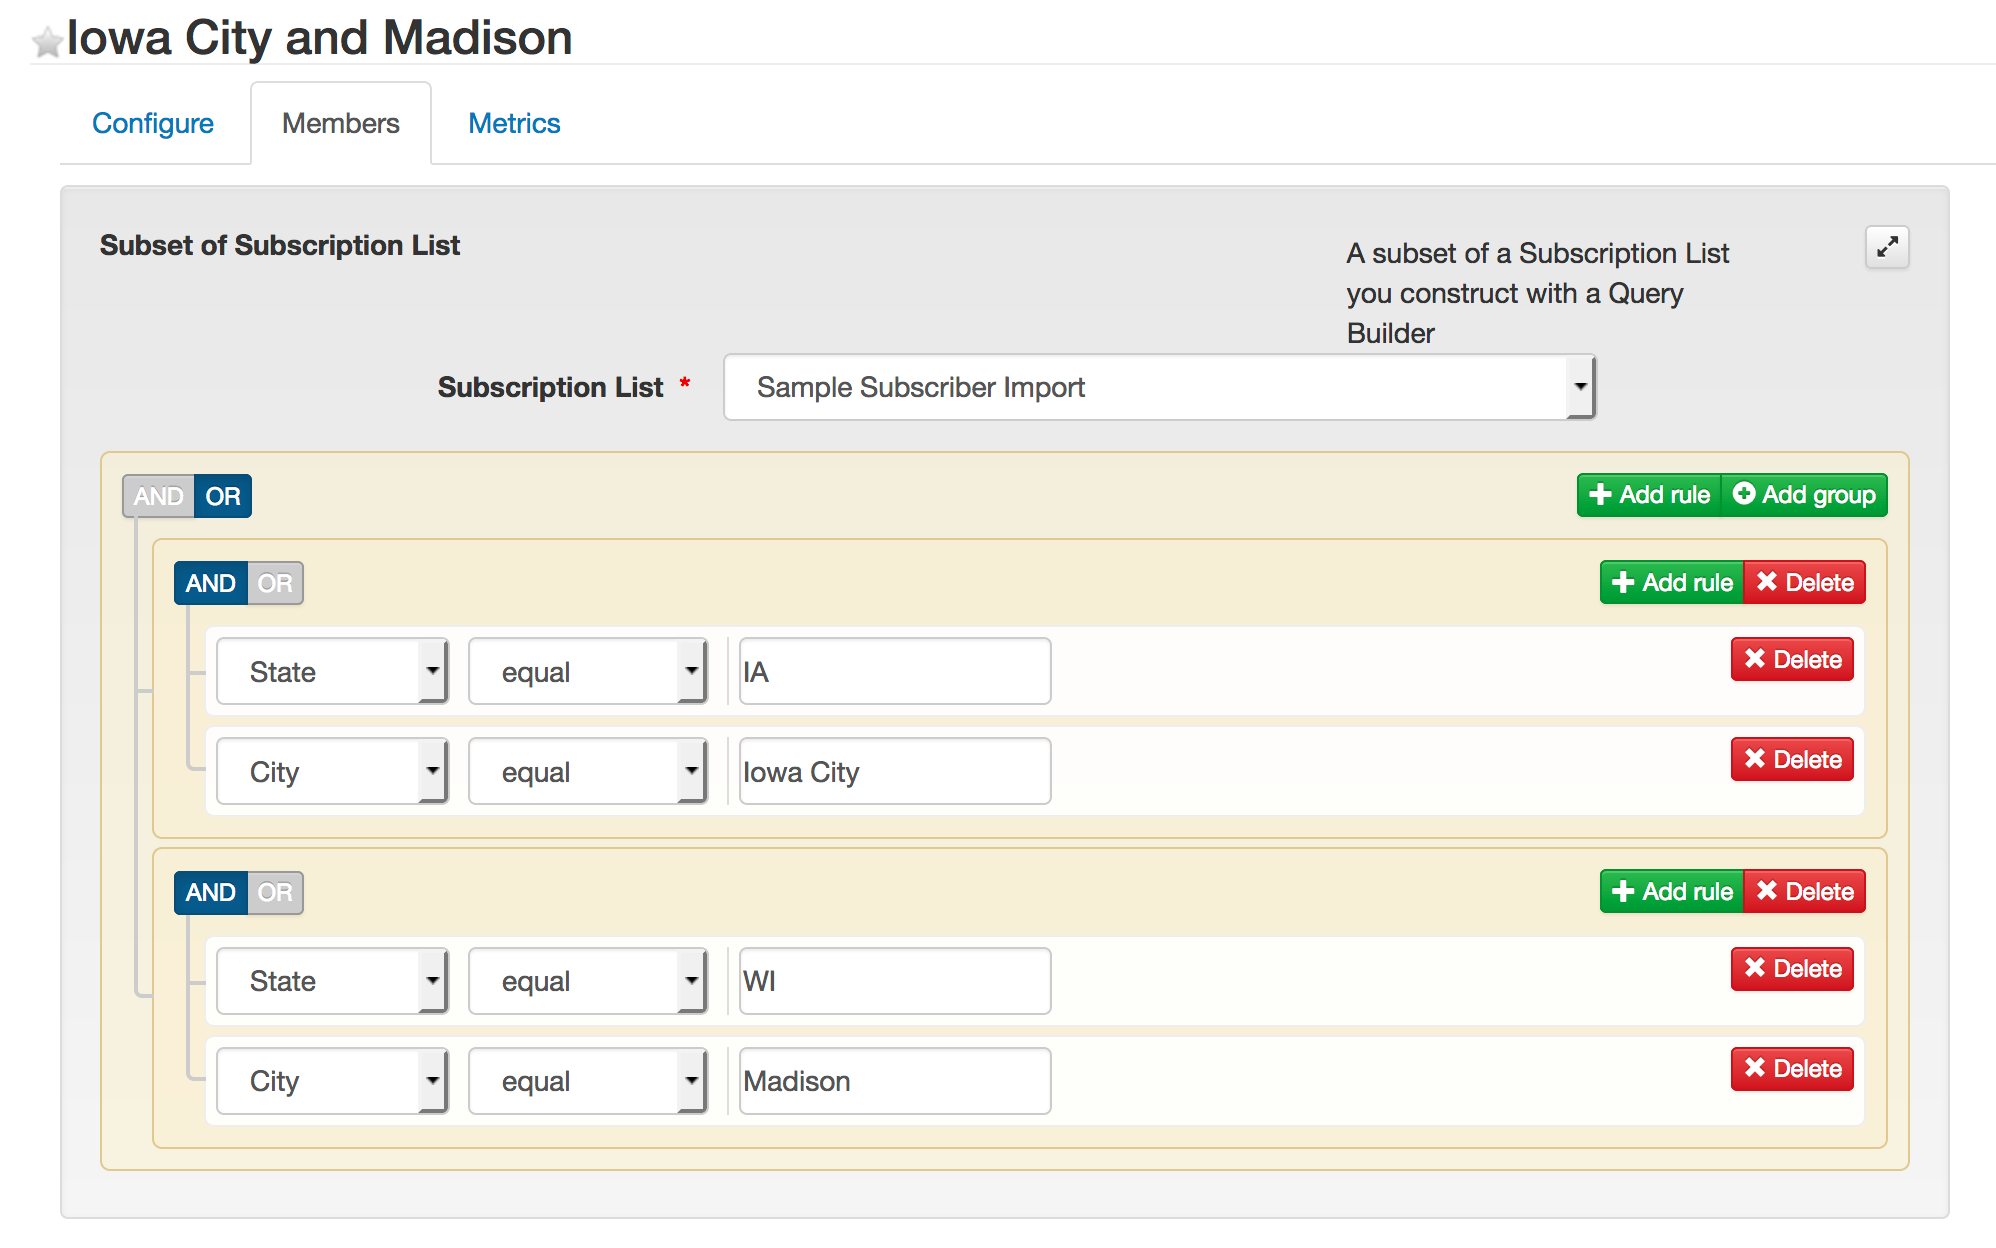
Task: Set first nested group to OR
Action: coord(275,583)
